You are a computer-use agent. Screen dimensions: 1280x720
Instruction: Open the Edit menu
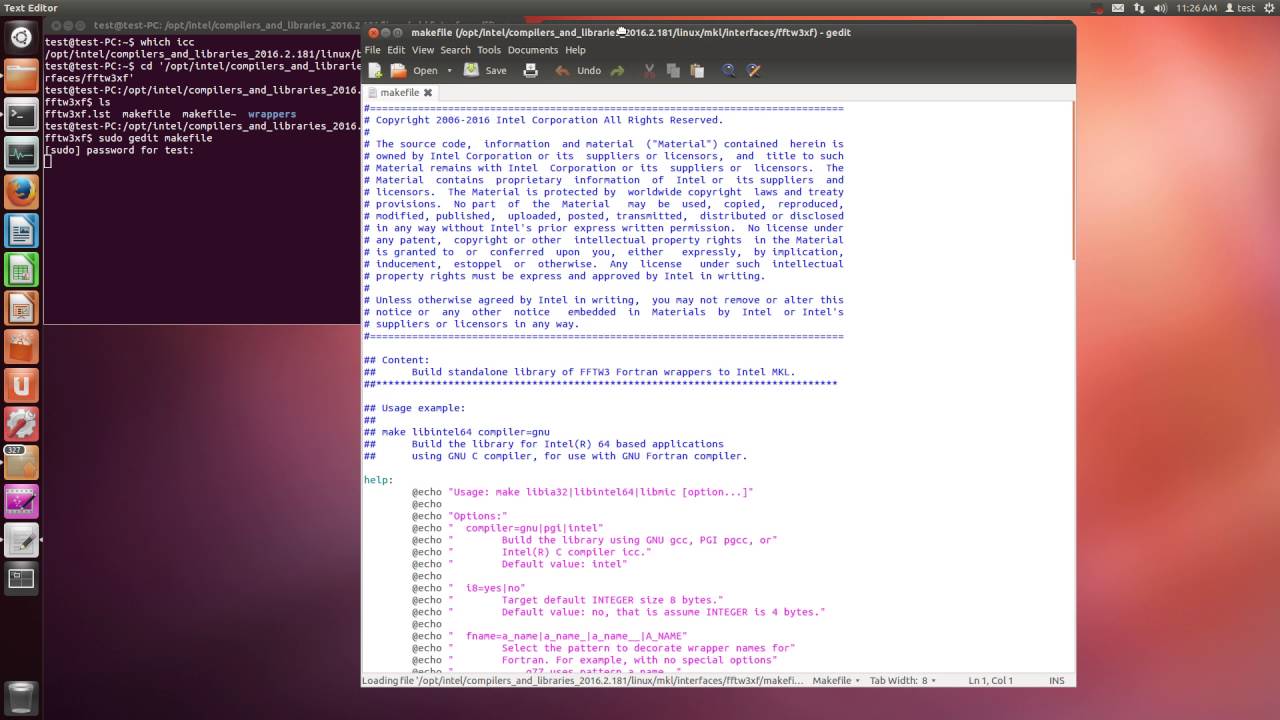[x=396, y=50]
